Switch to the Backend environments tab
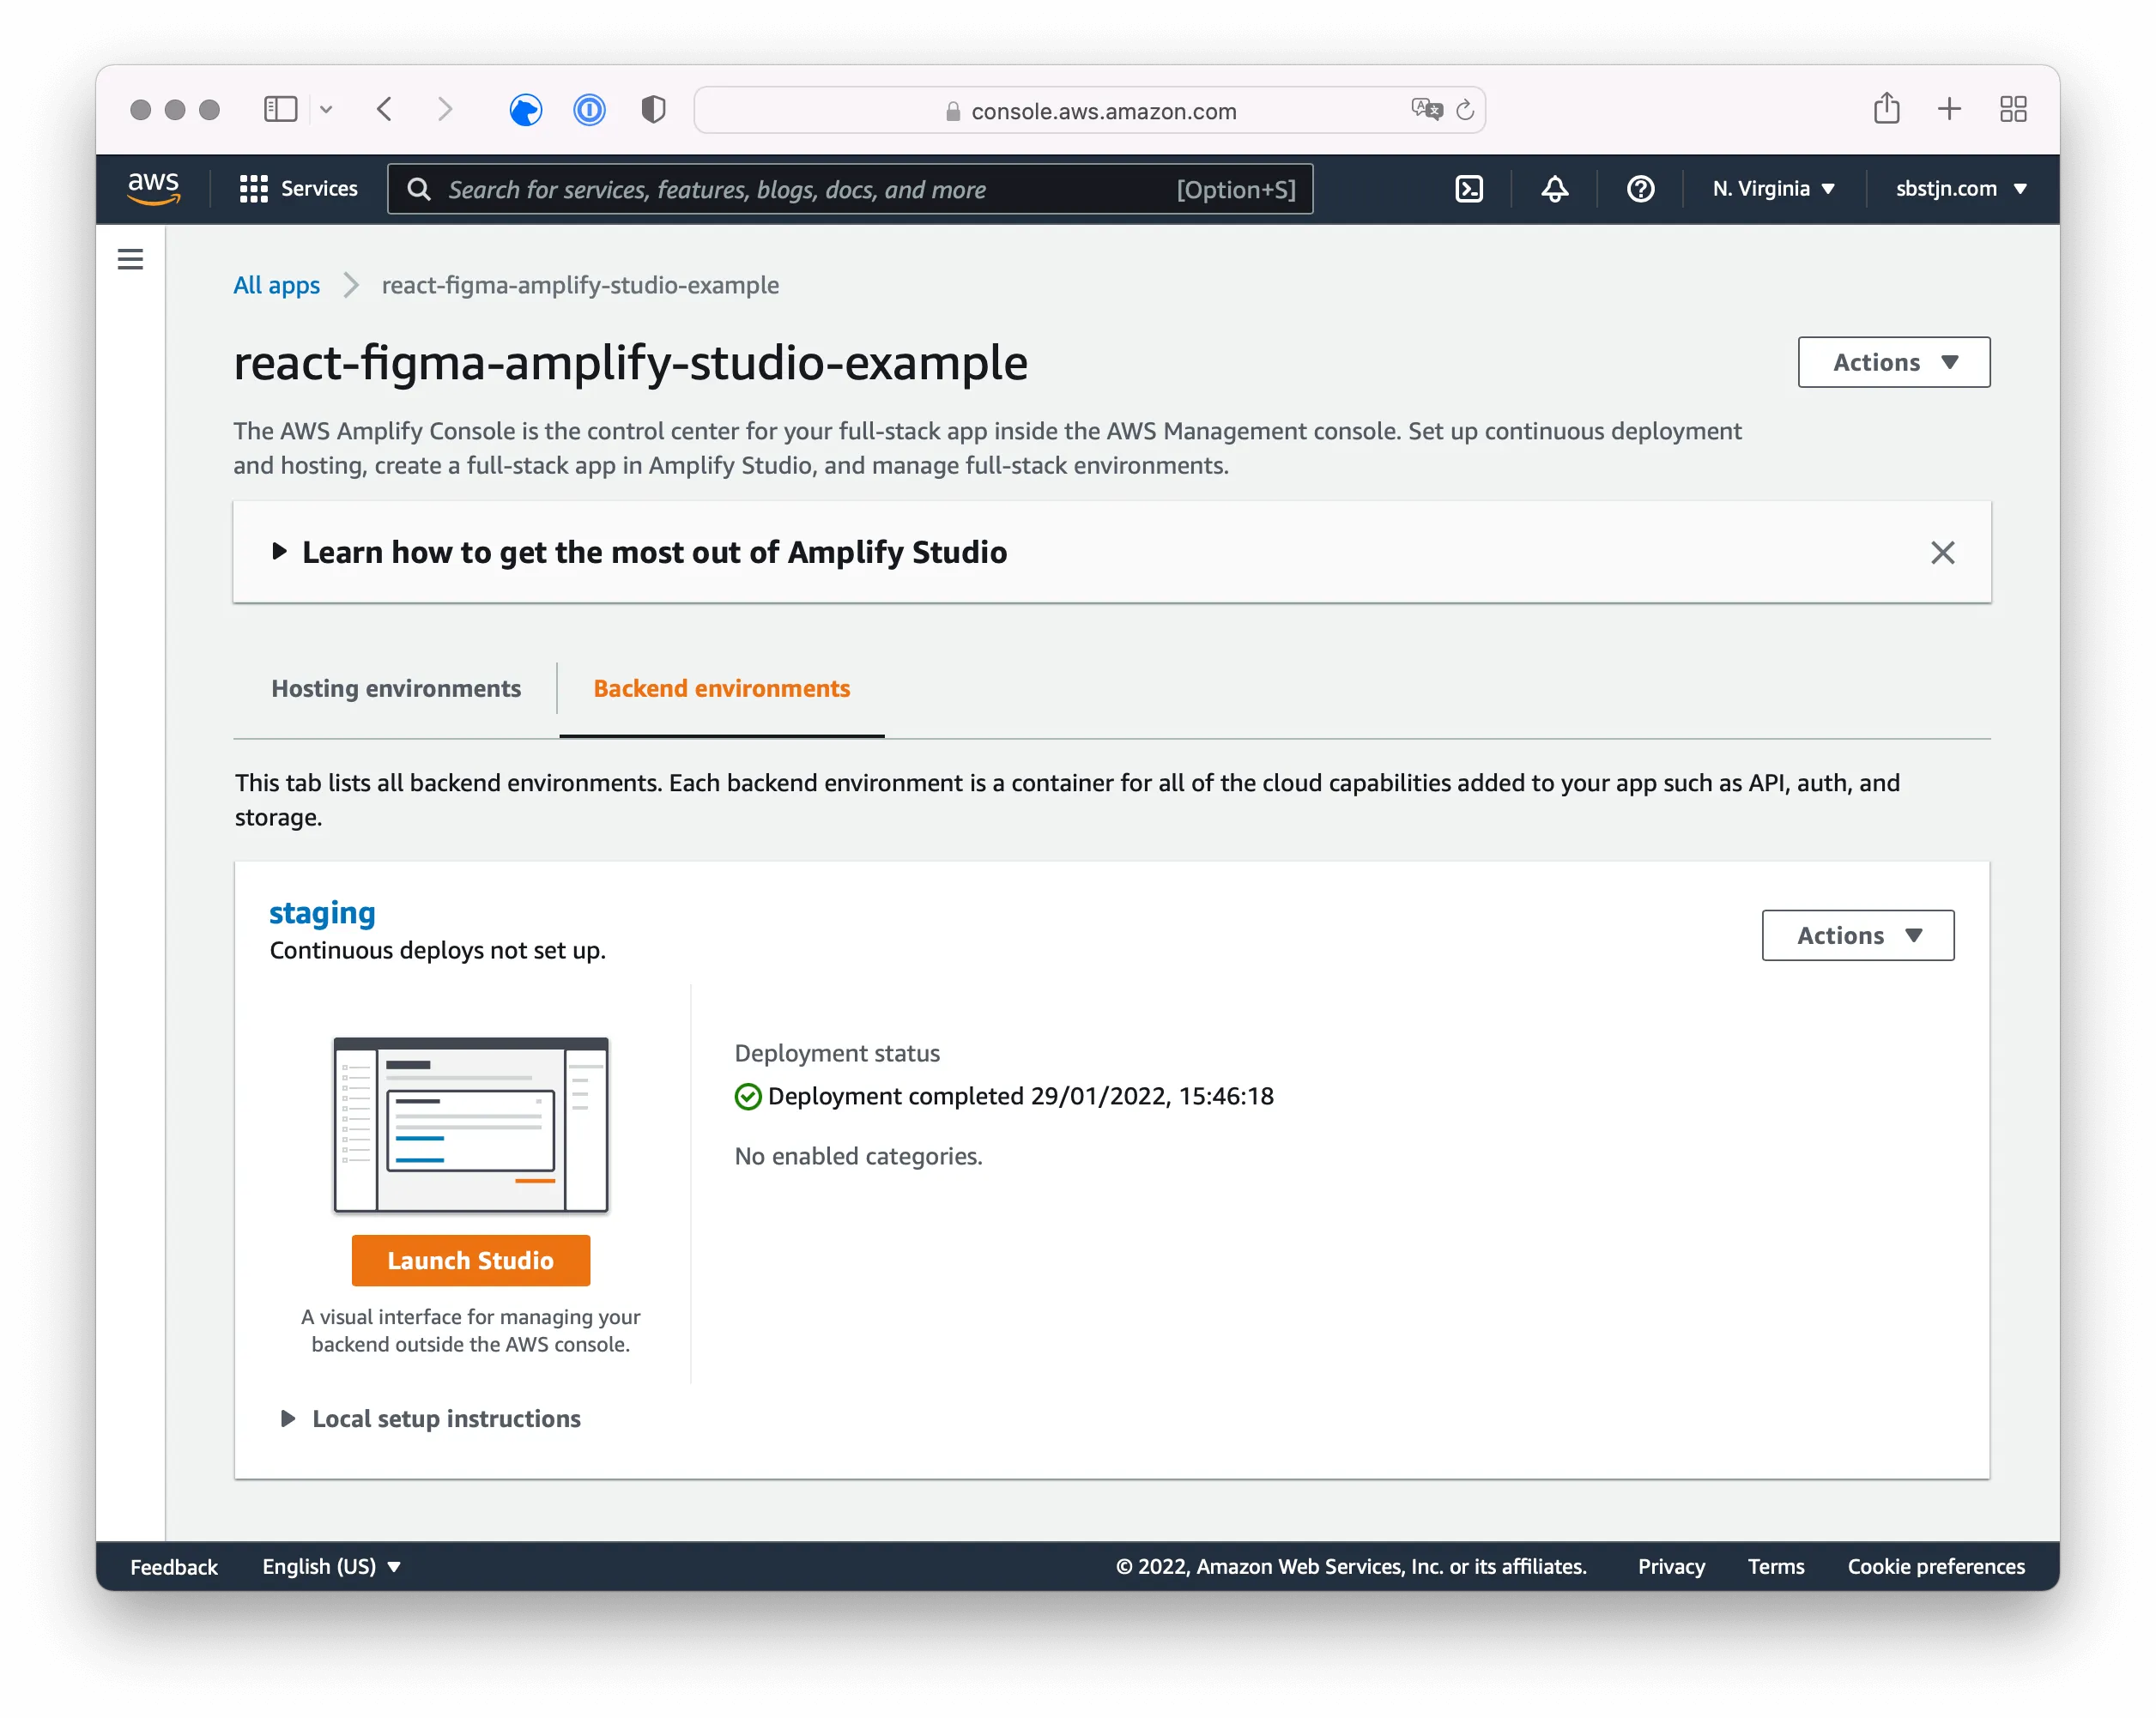 coord(721,688)
